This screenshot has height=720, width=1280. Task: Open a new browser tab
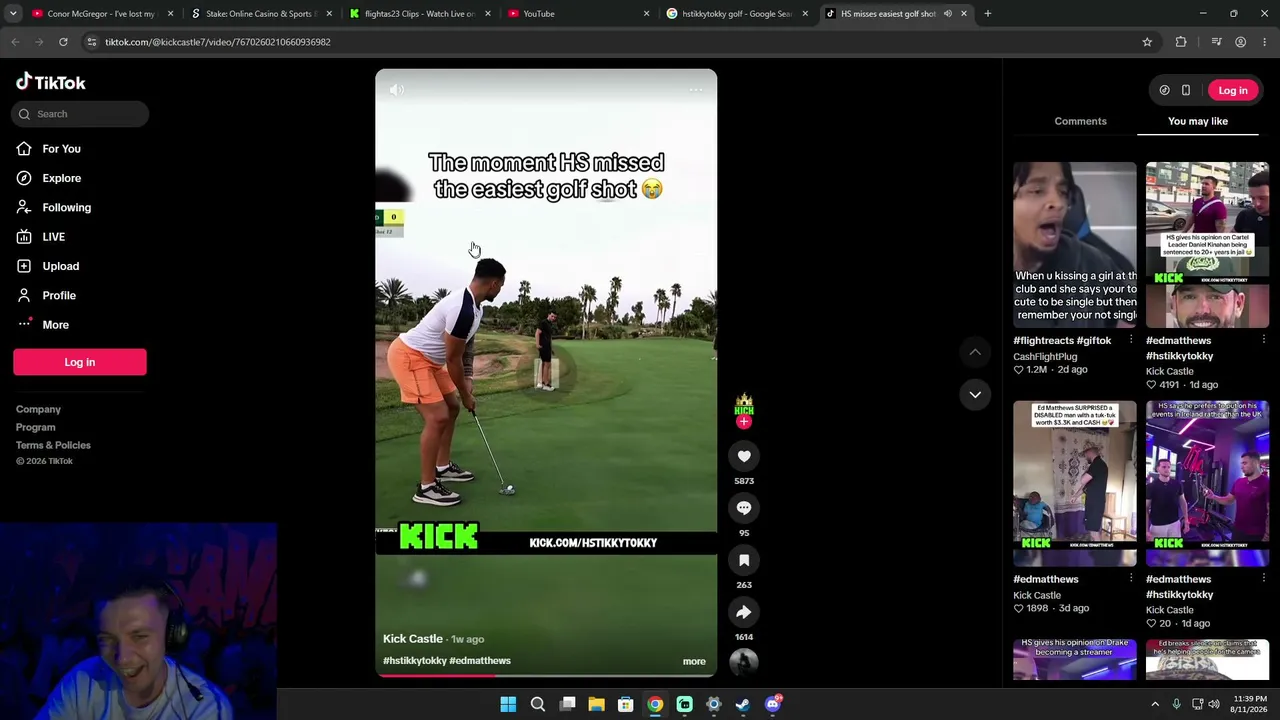[988, 14]
